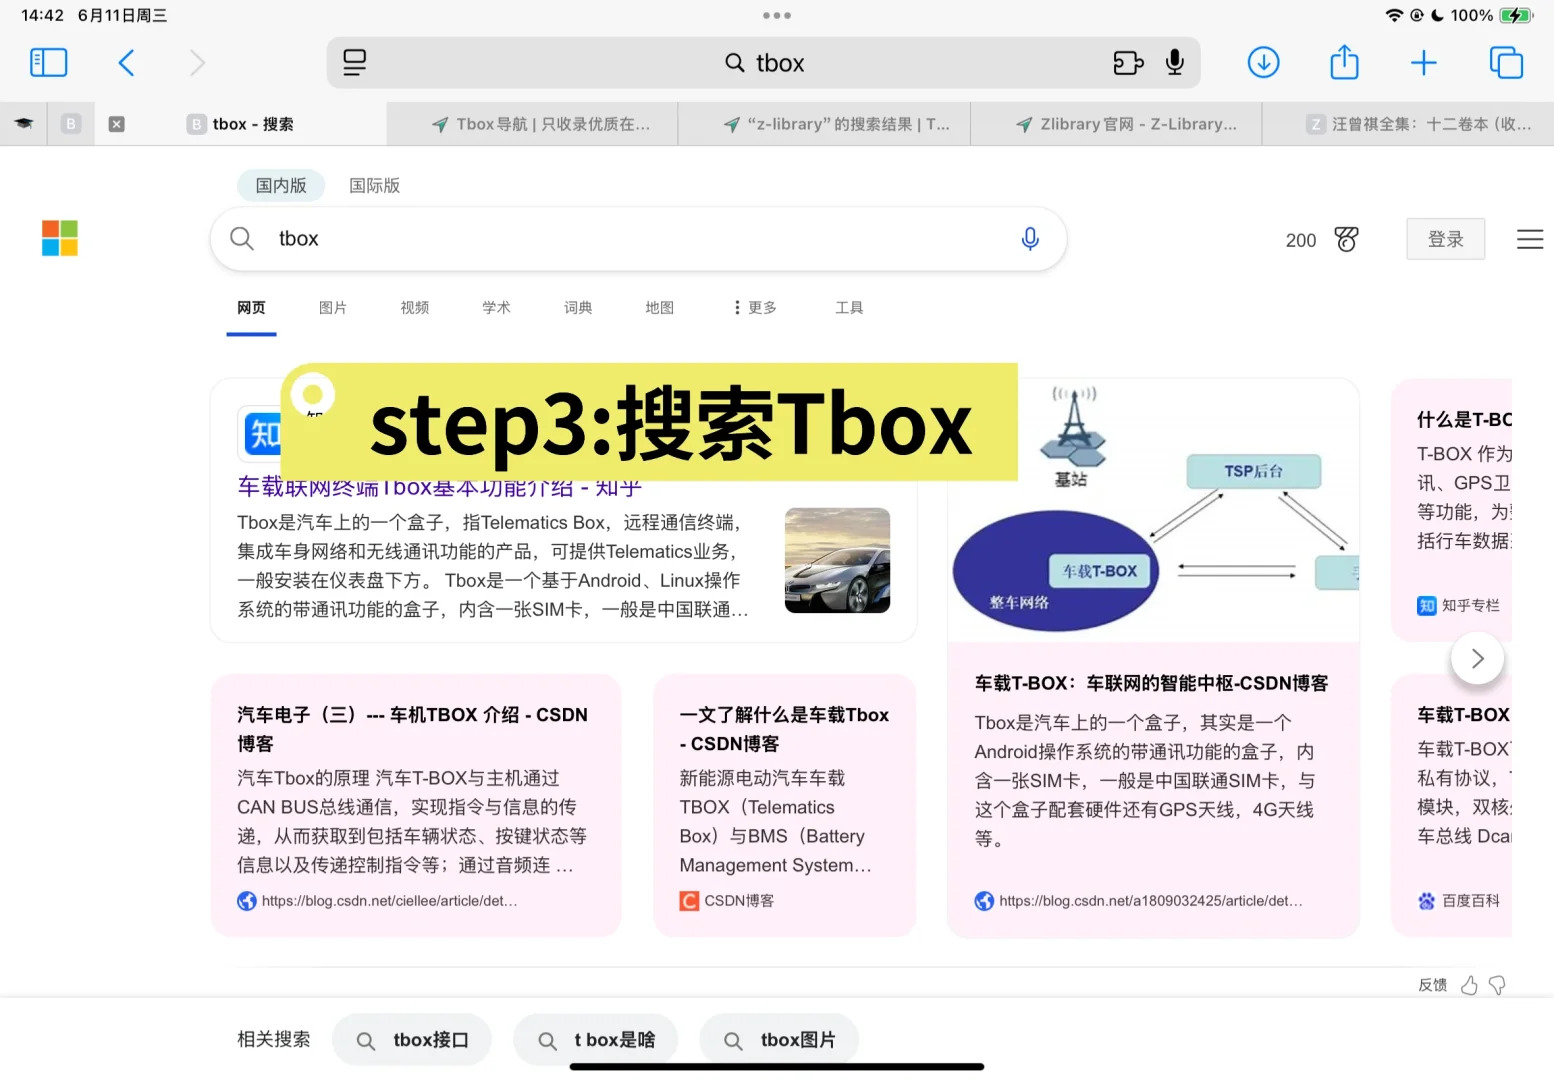Screen dimensions: 1554x1080
Task: Add a new Safari tab
Action: click(1423, 63)
